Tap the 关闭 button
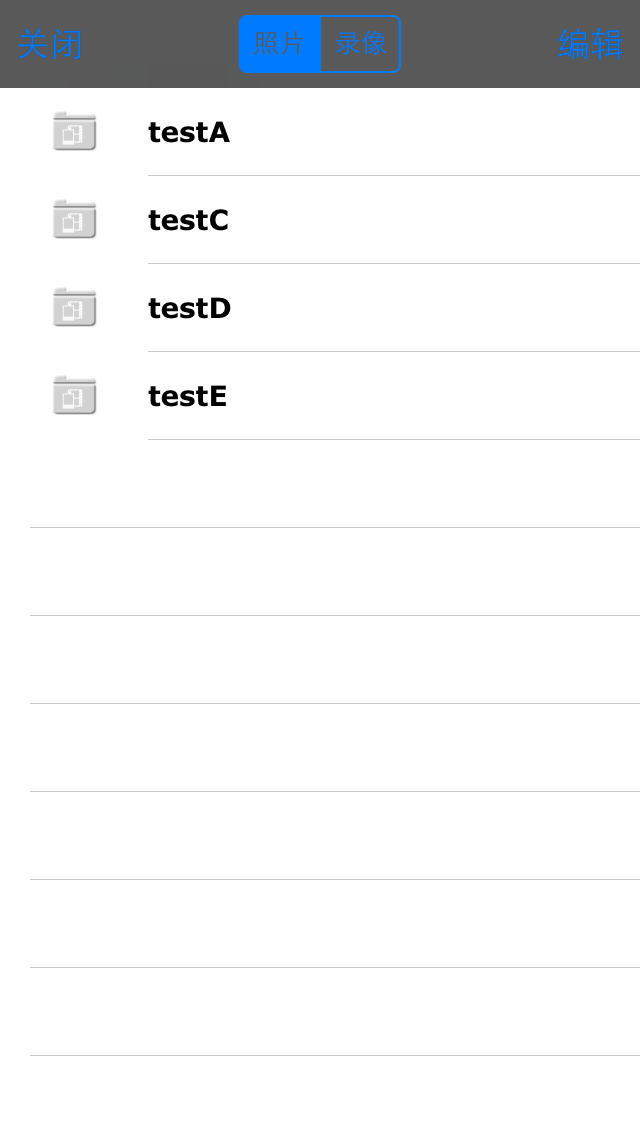Viewport: 640px width, 1136px height. click(50, 44)
